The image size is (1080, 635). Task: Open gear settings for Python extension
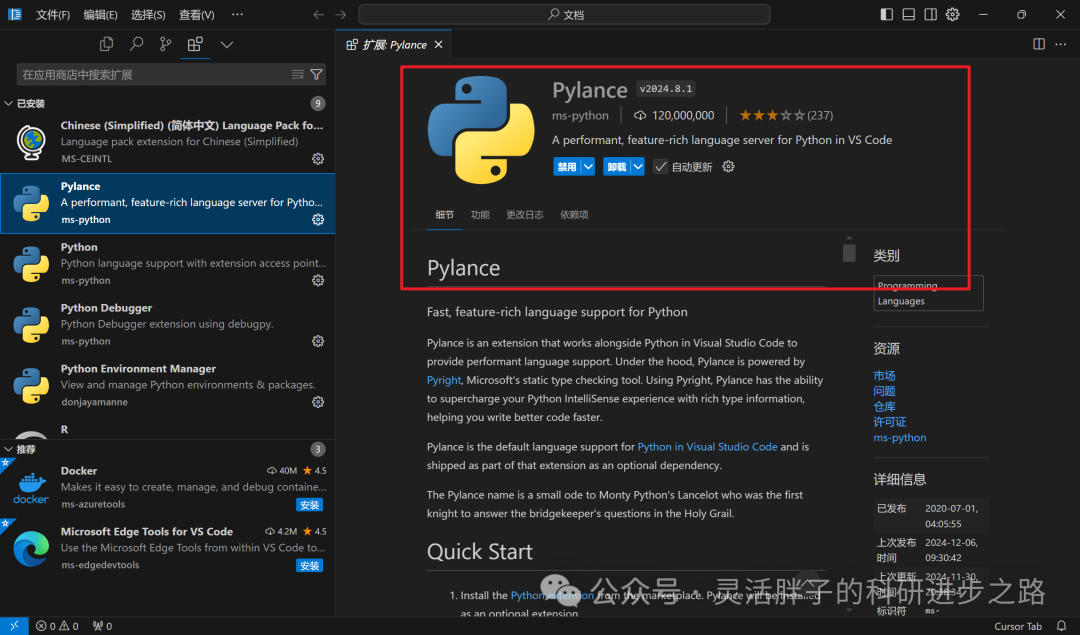(x=318, y=280)
